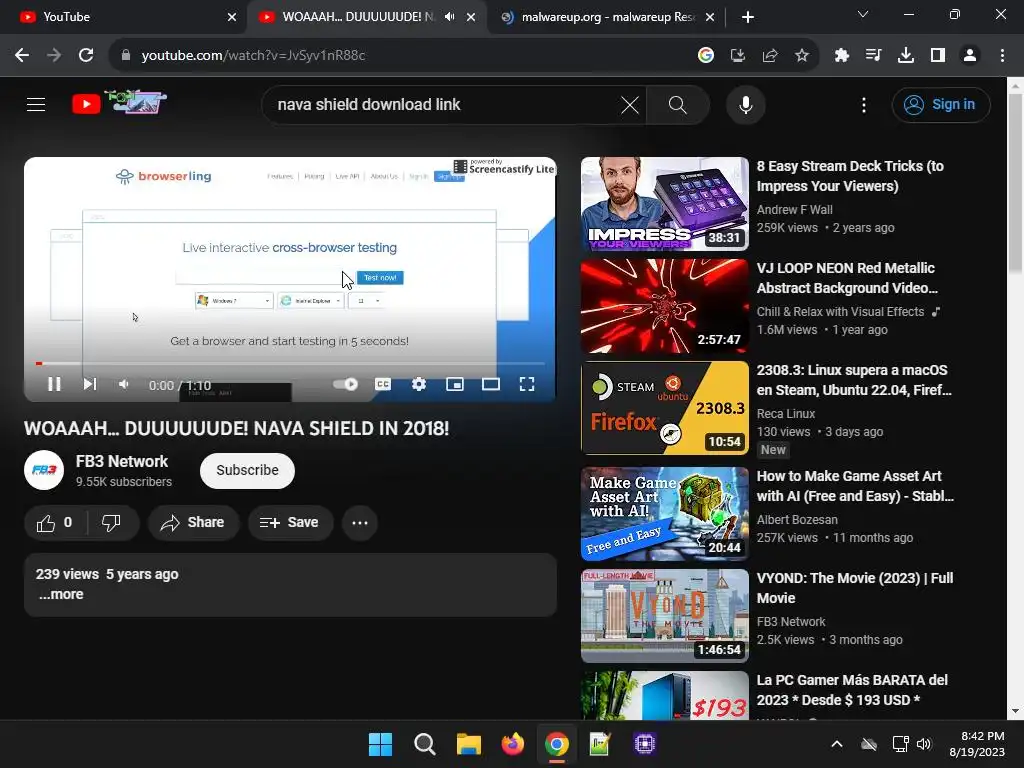Image resolution: width=1024 pixels, height=768 pixels.
Task: Open the Share dialog
Action: [193, 522]
